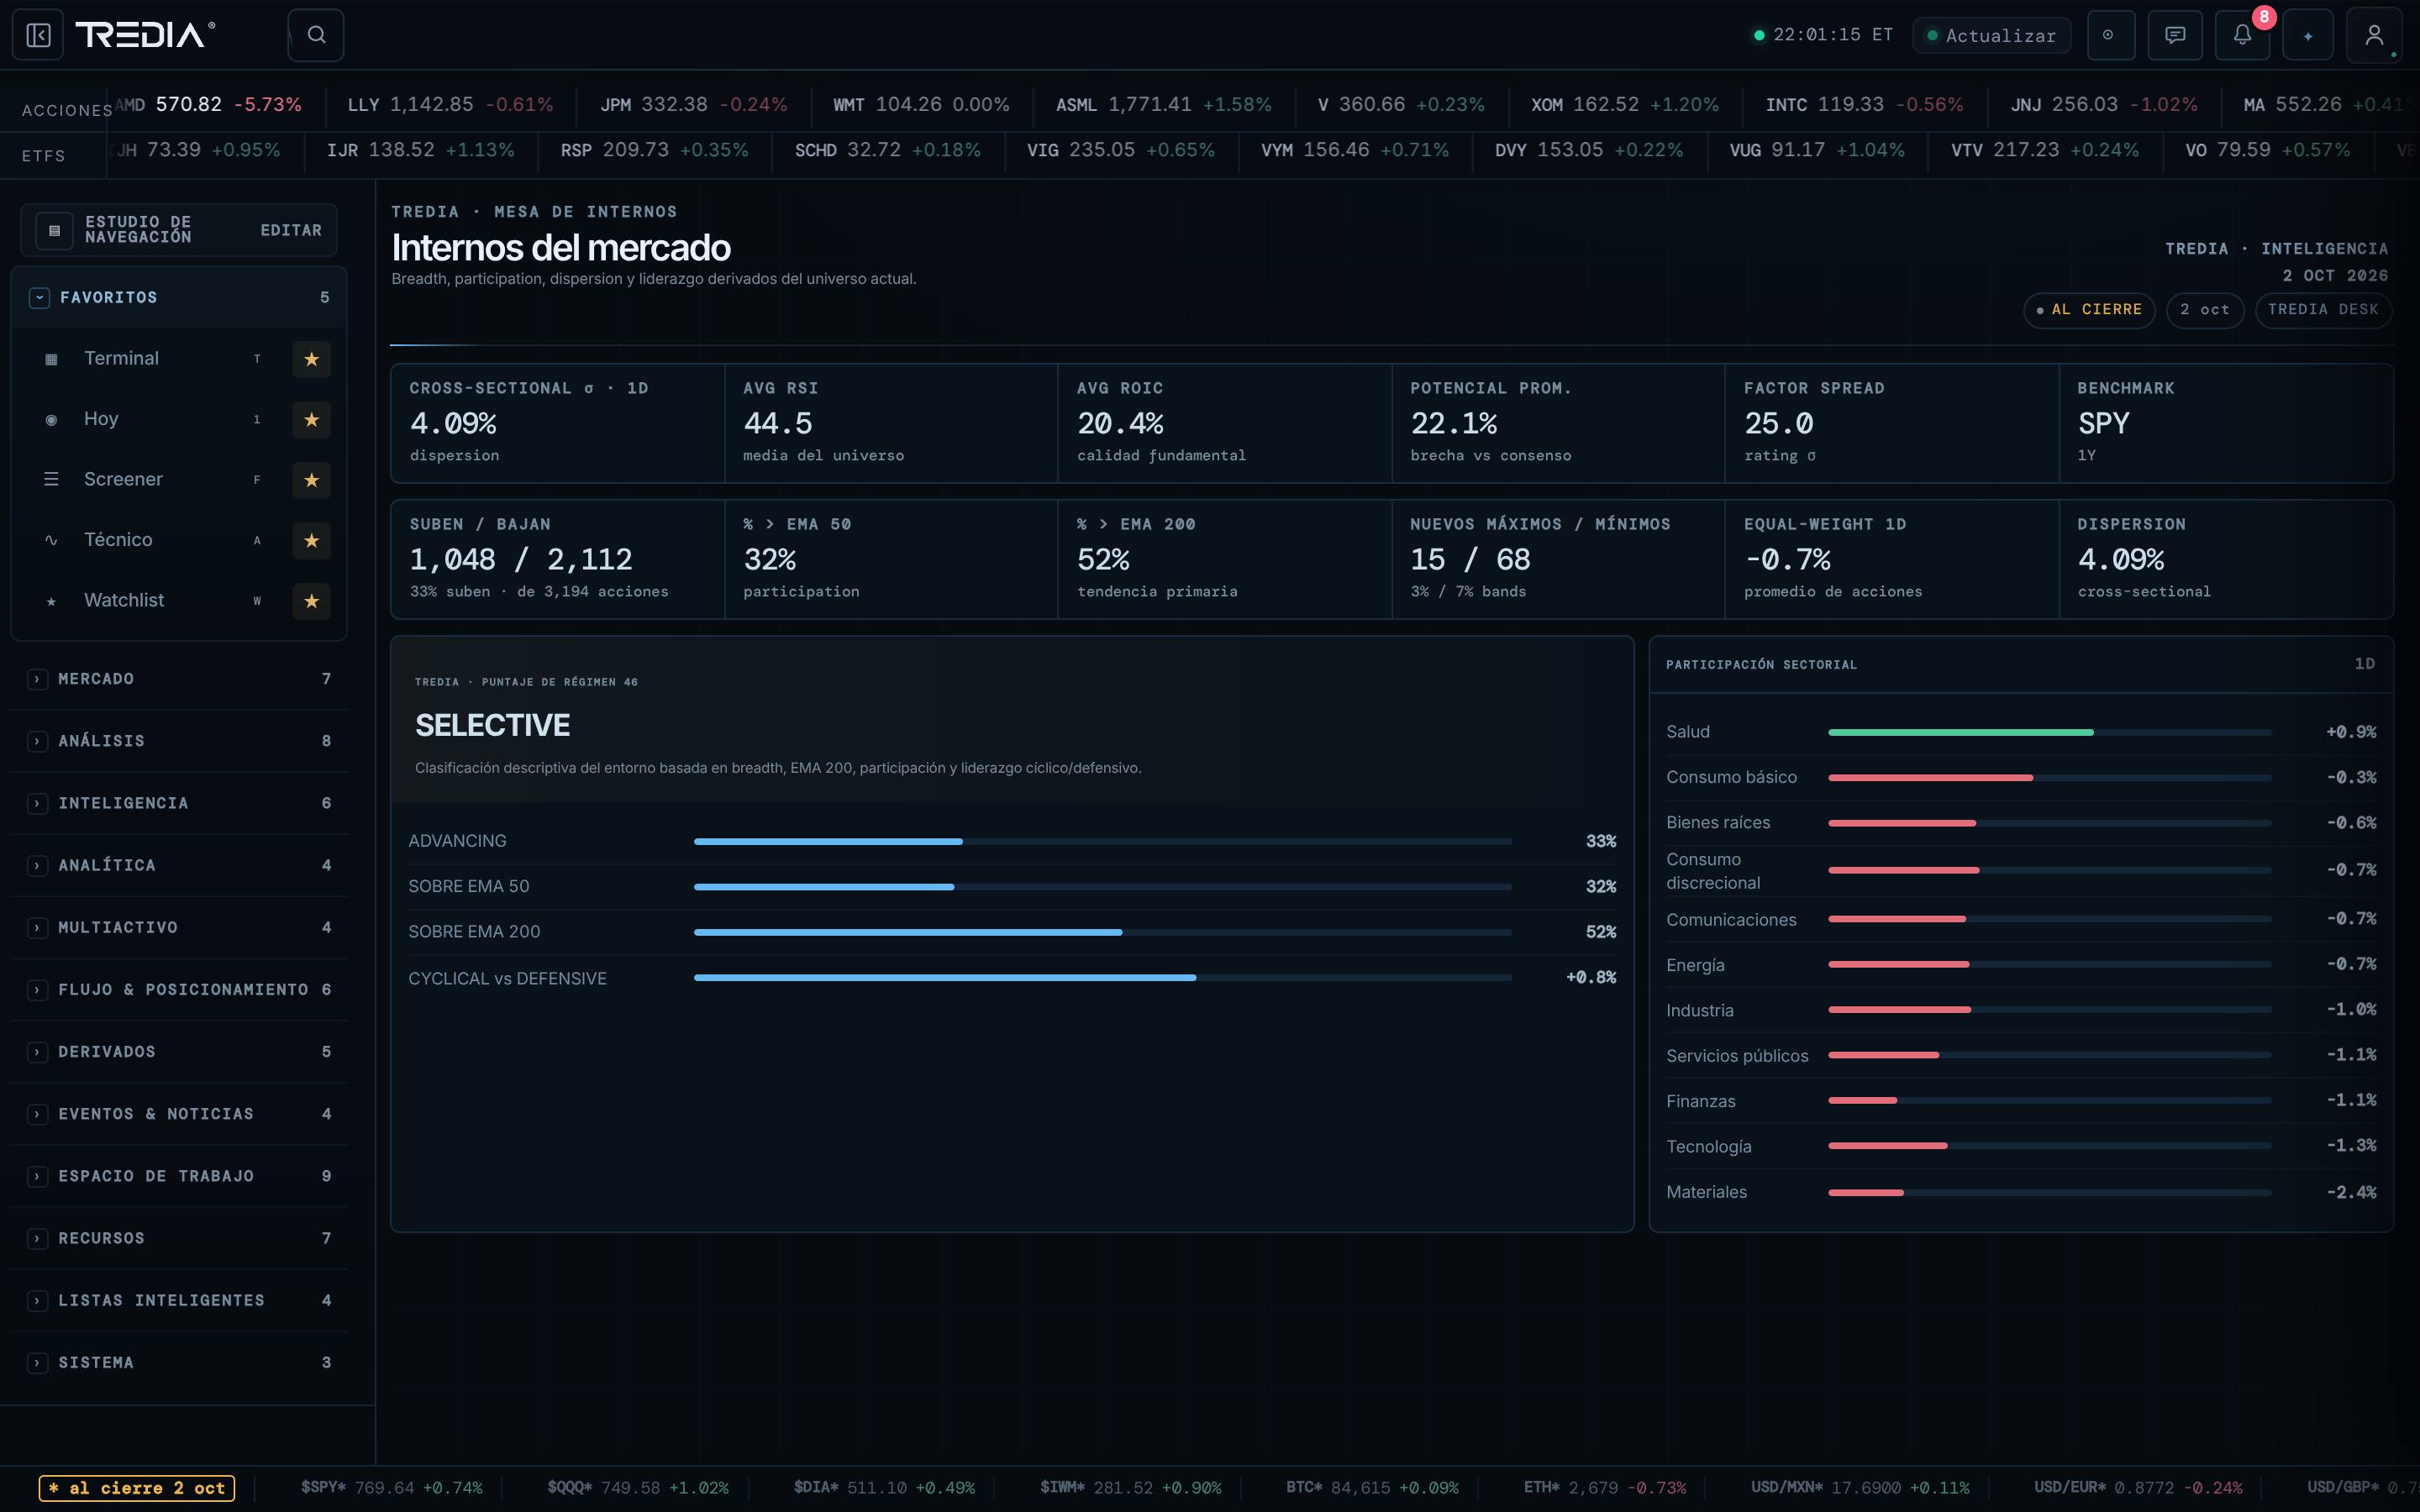The width and height of the screenshot is (2420, 1512).
Task: Expand the Mercado section
Action: tap(179, 679)
